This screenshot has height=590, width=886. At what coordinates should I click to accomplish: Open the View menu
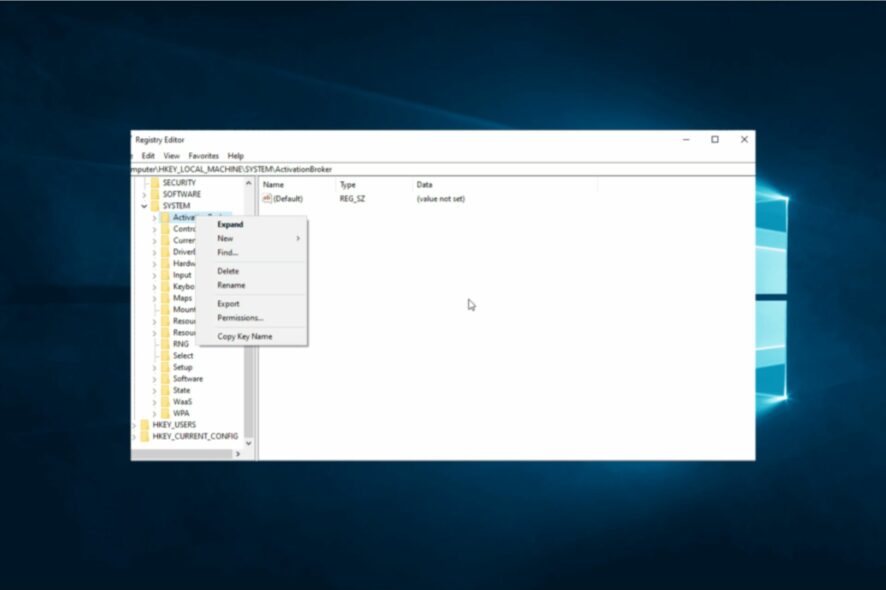pyautogui.click(x=171, y=156)
